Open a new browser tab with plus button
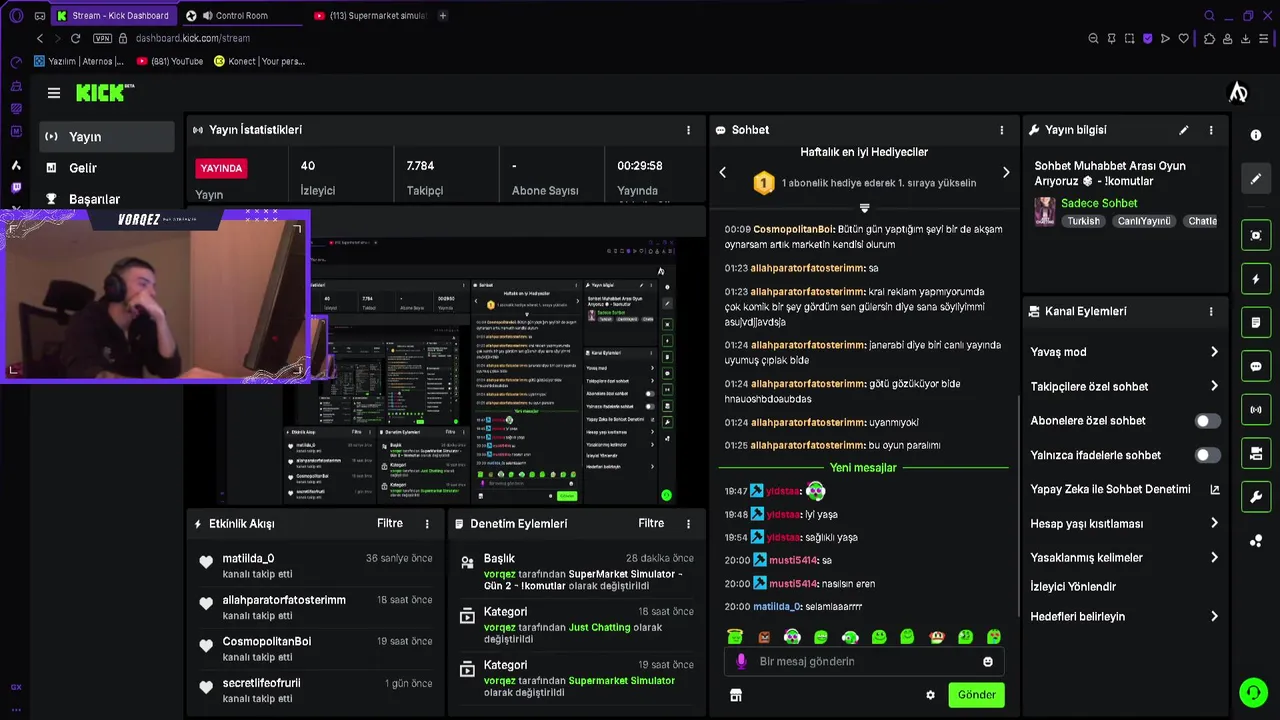This screenshot has width=1280, height=720. pos(443,15)
